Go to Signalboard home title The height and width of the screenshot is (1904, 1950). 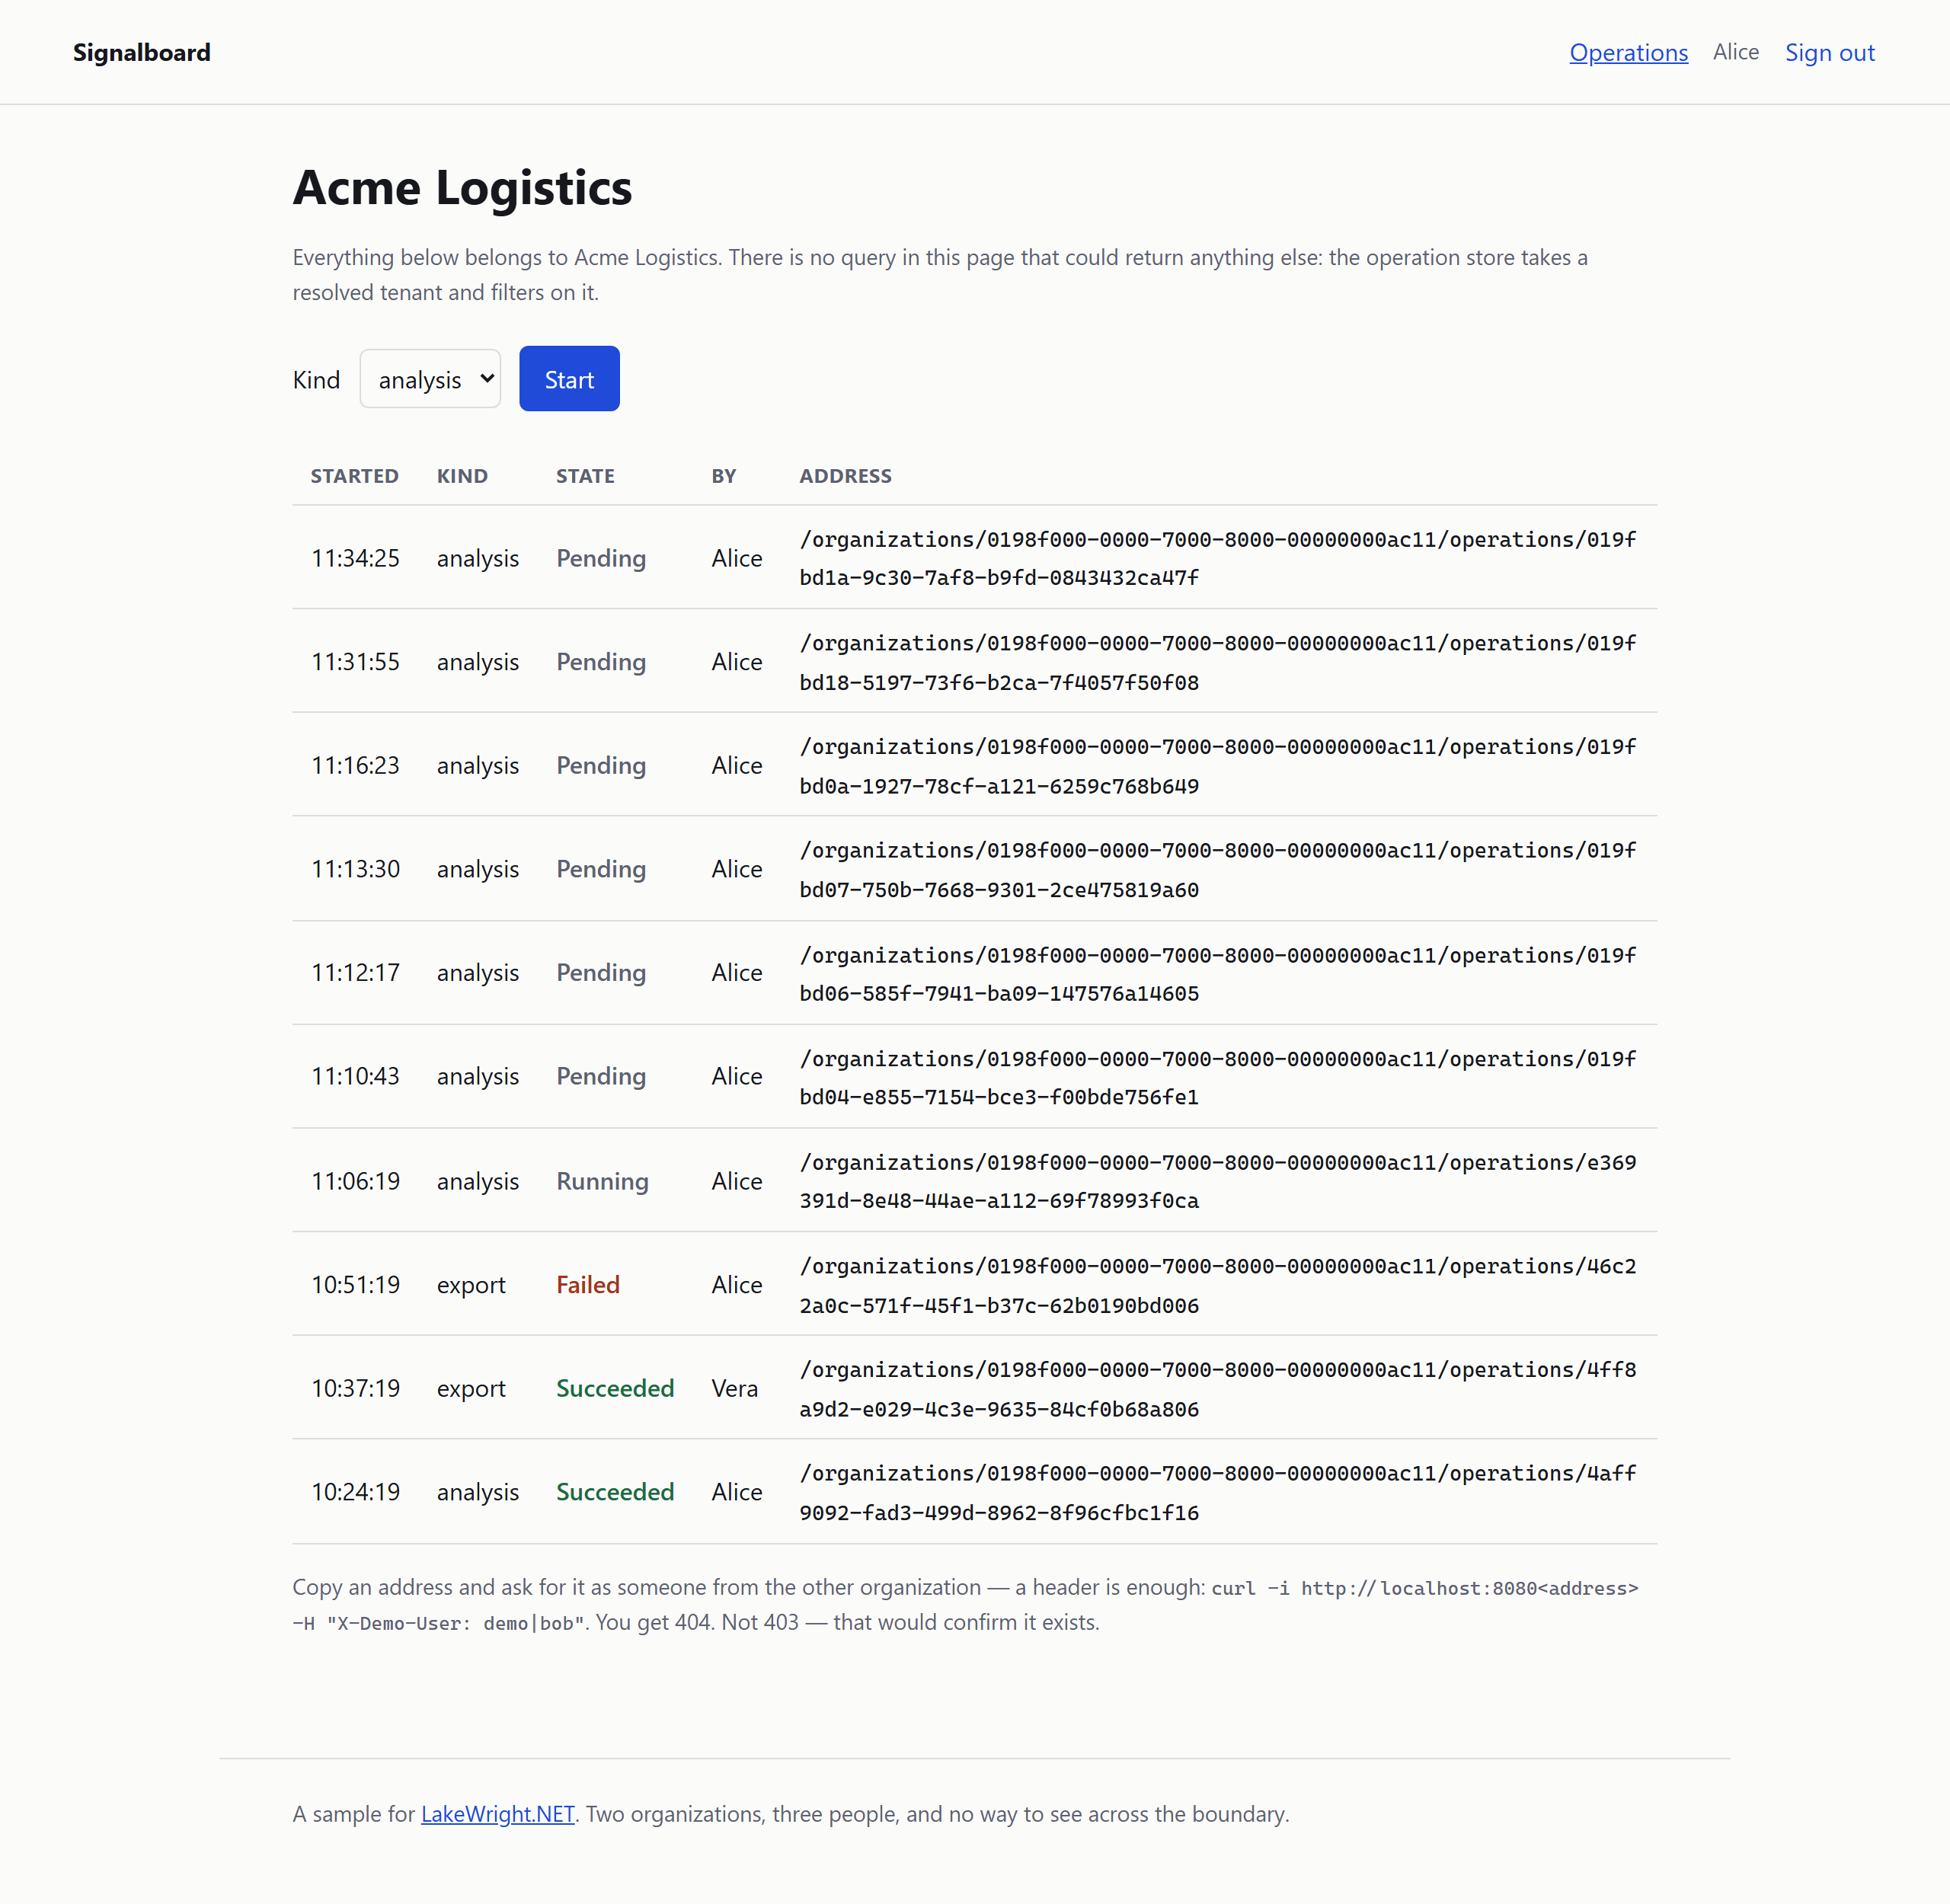click(142, 52)
